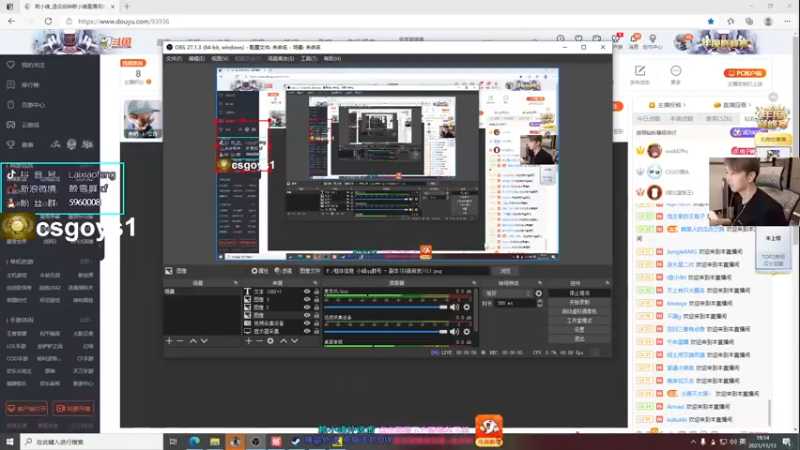Viewport: 800px width, 450px height.
Task: Add a new source with plus icon
Action: click(248, 341)
